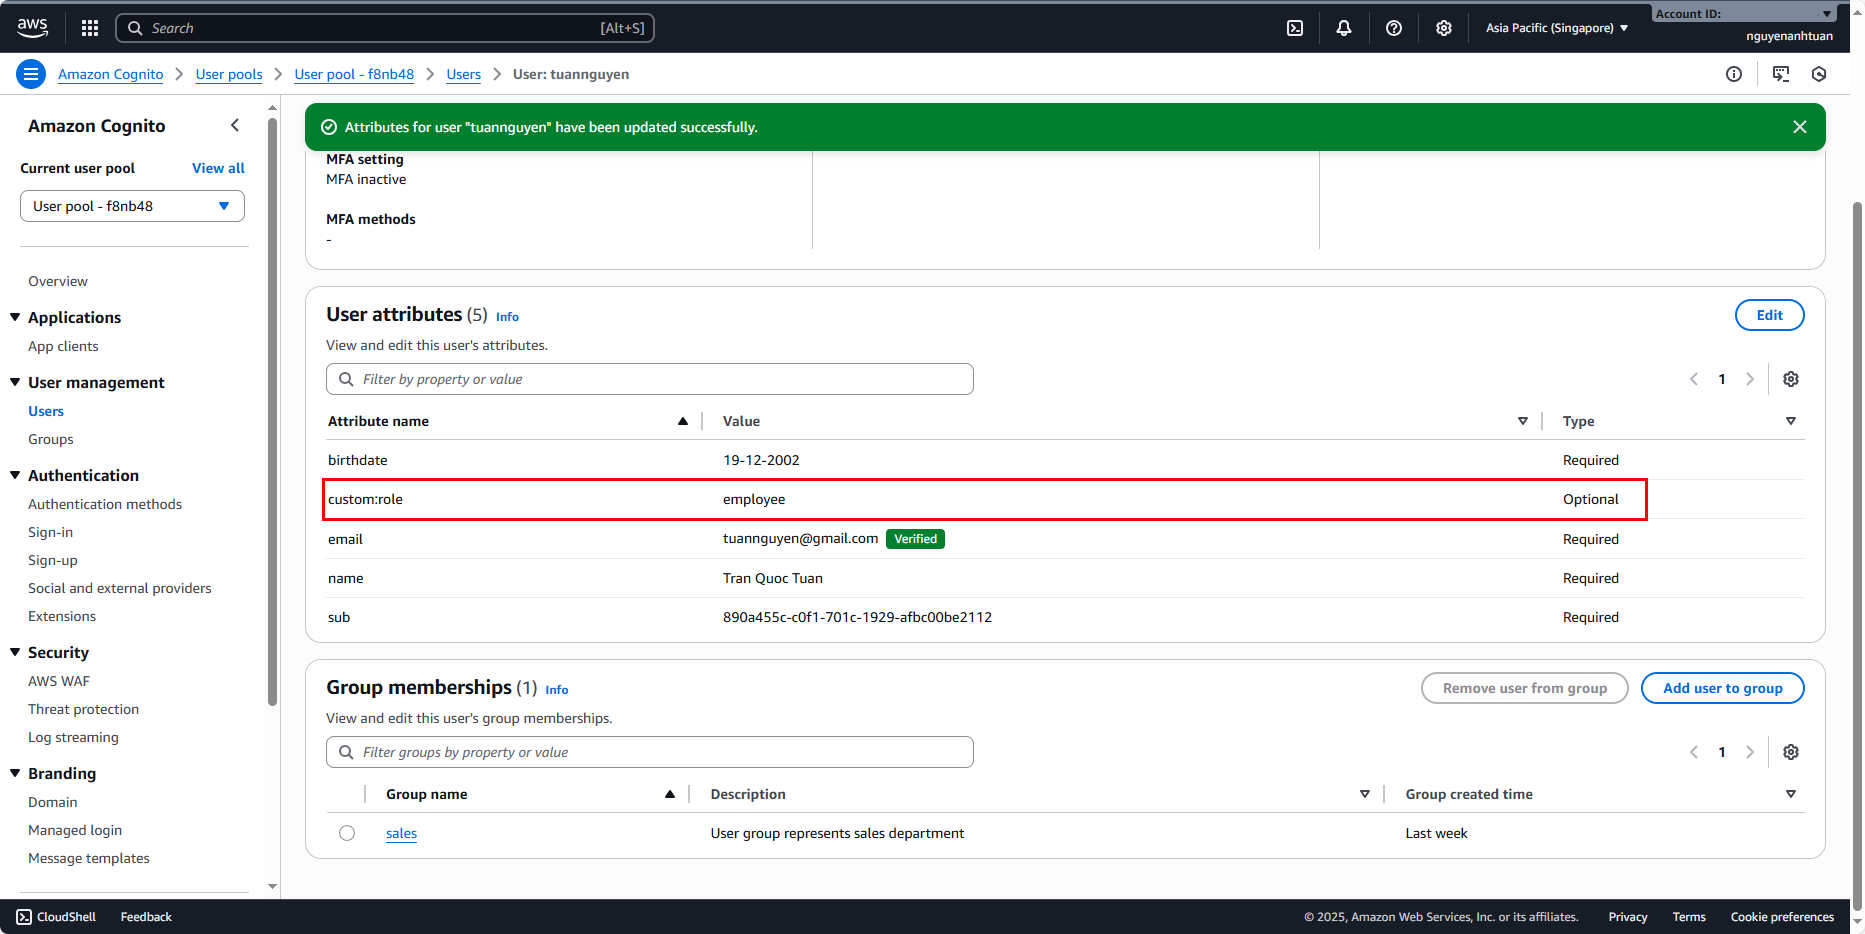Screen dimensions: 1865x934
Task: Dismiss the green success notification
Action: [1800, 127]
